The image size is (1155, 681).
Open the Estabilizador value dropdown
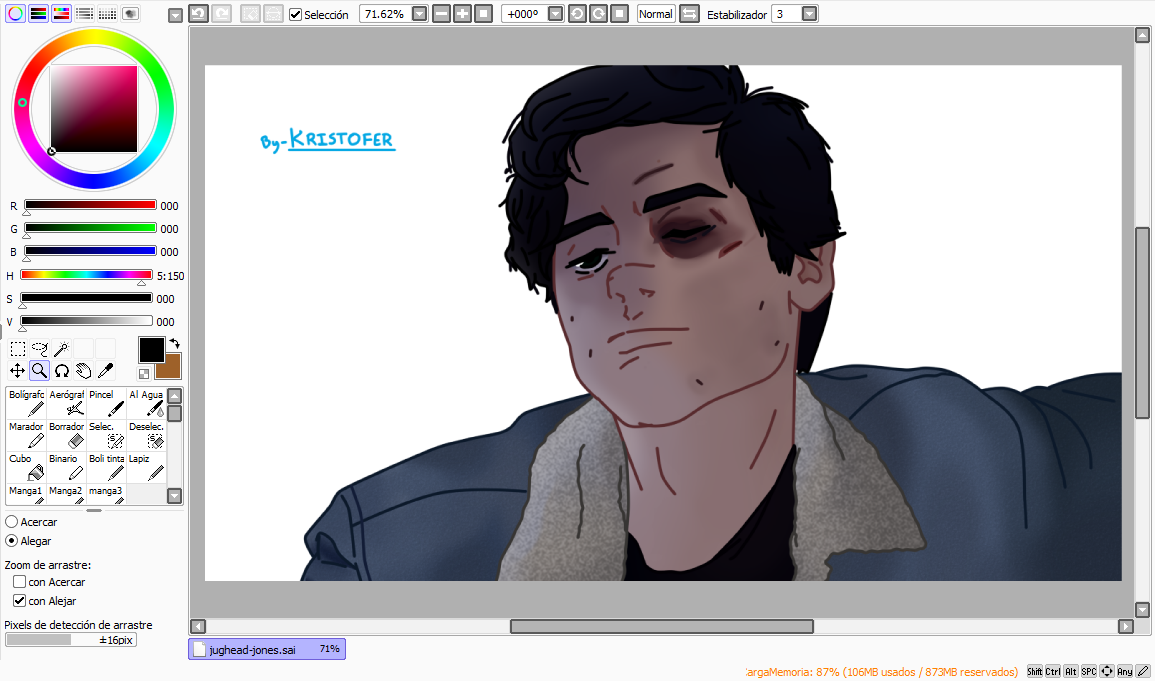(810, 14)
